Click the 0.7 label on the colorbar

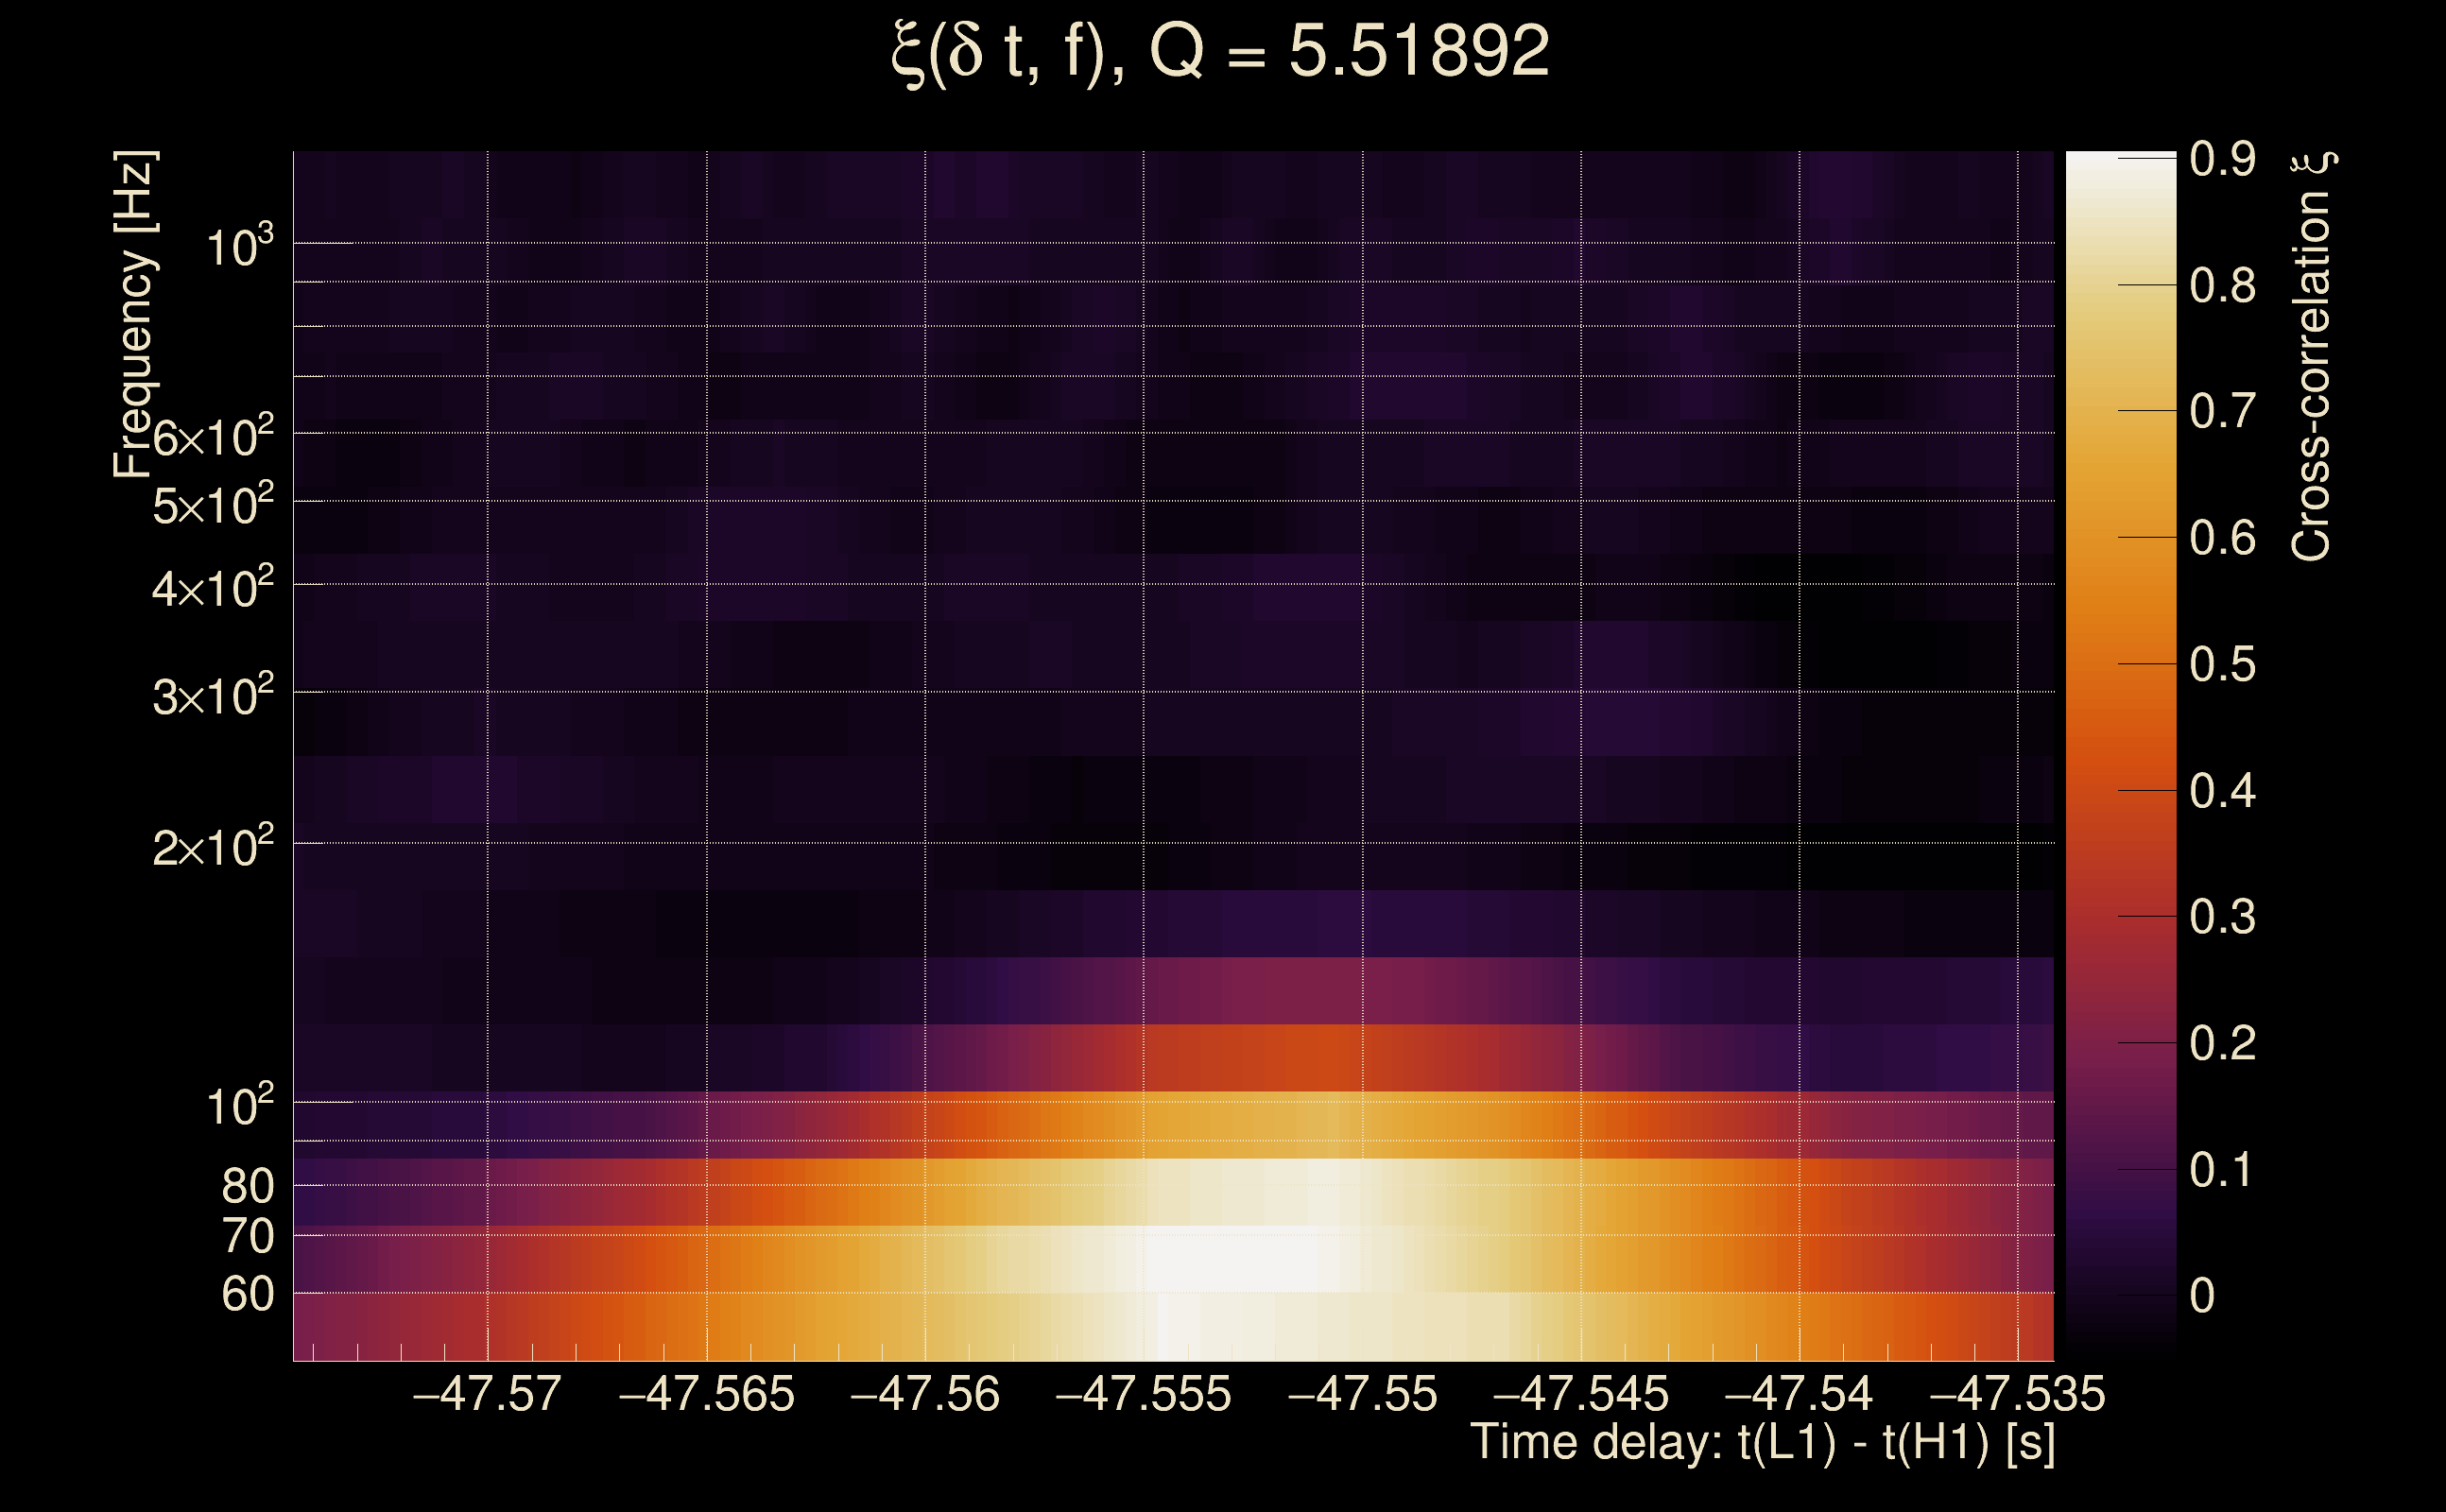click(2222, 412)
